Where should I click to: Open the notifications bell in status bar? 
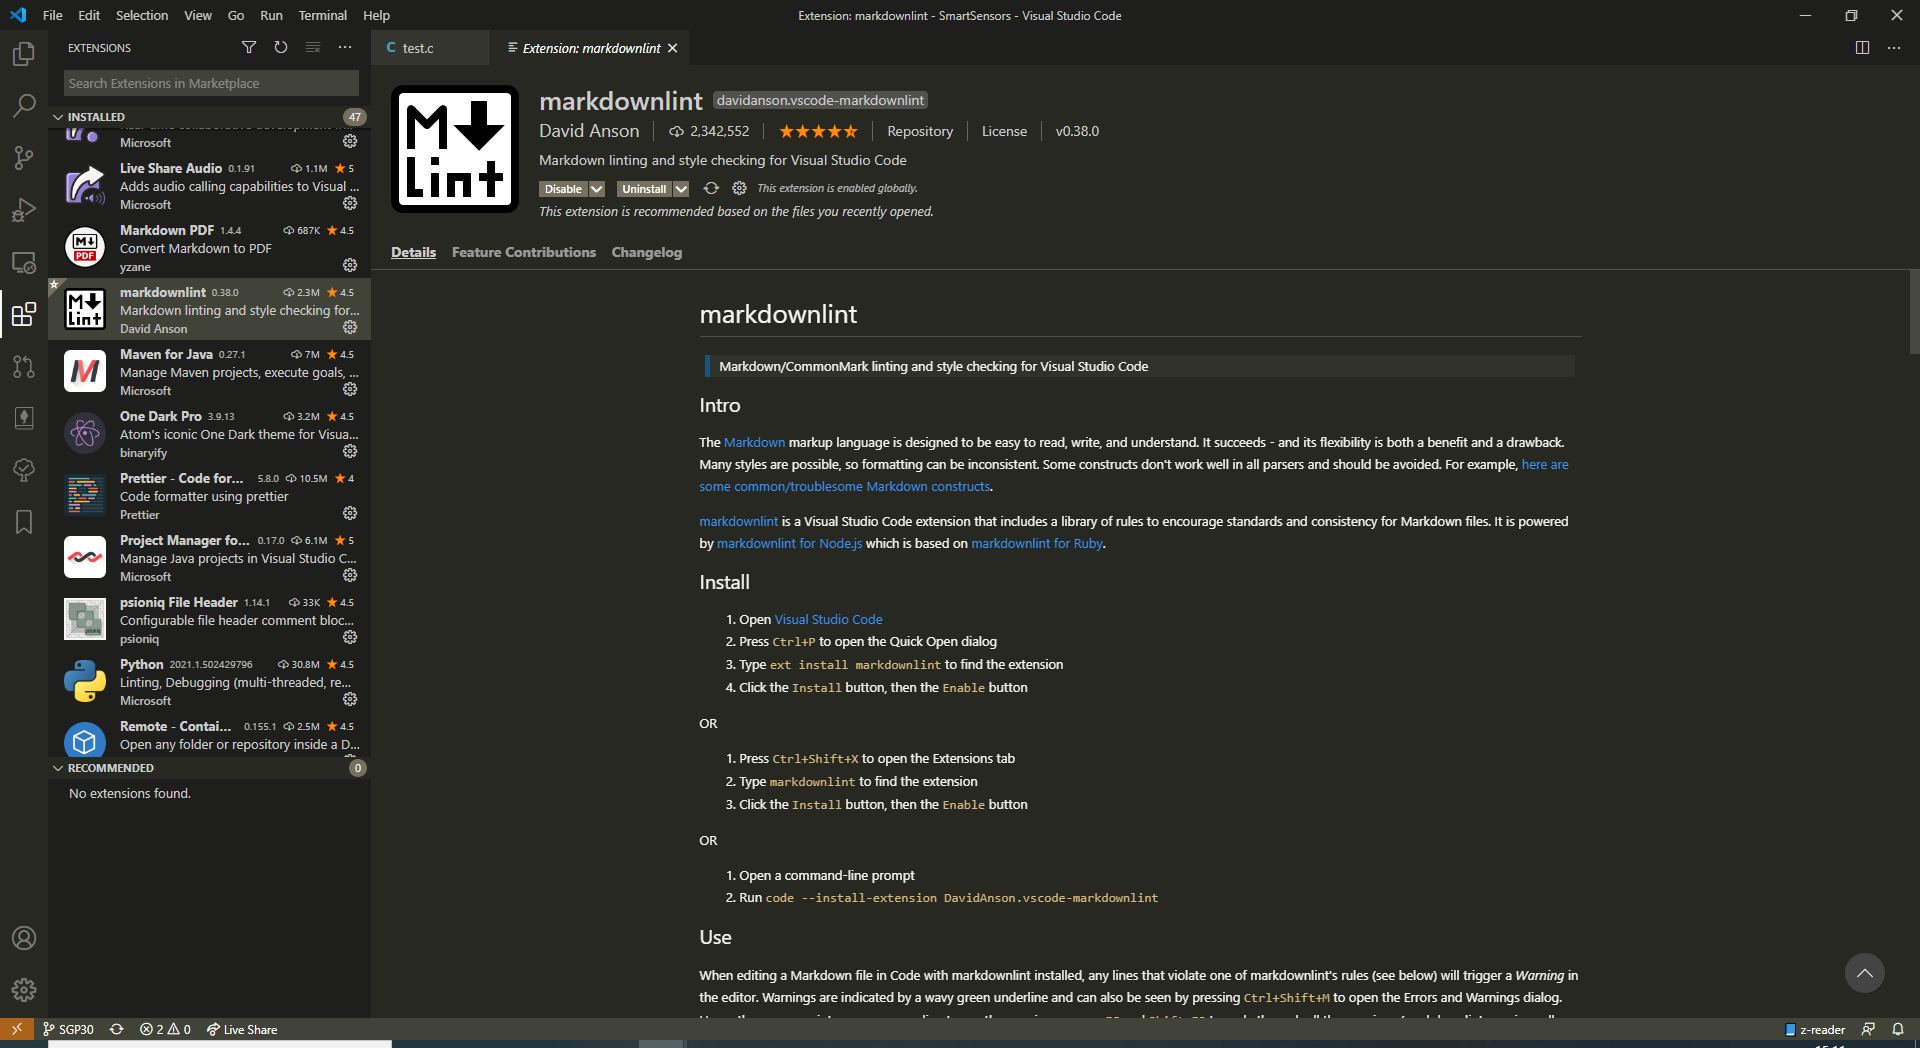(x=1898, y=1029)
